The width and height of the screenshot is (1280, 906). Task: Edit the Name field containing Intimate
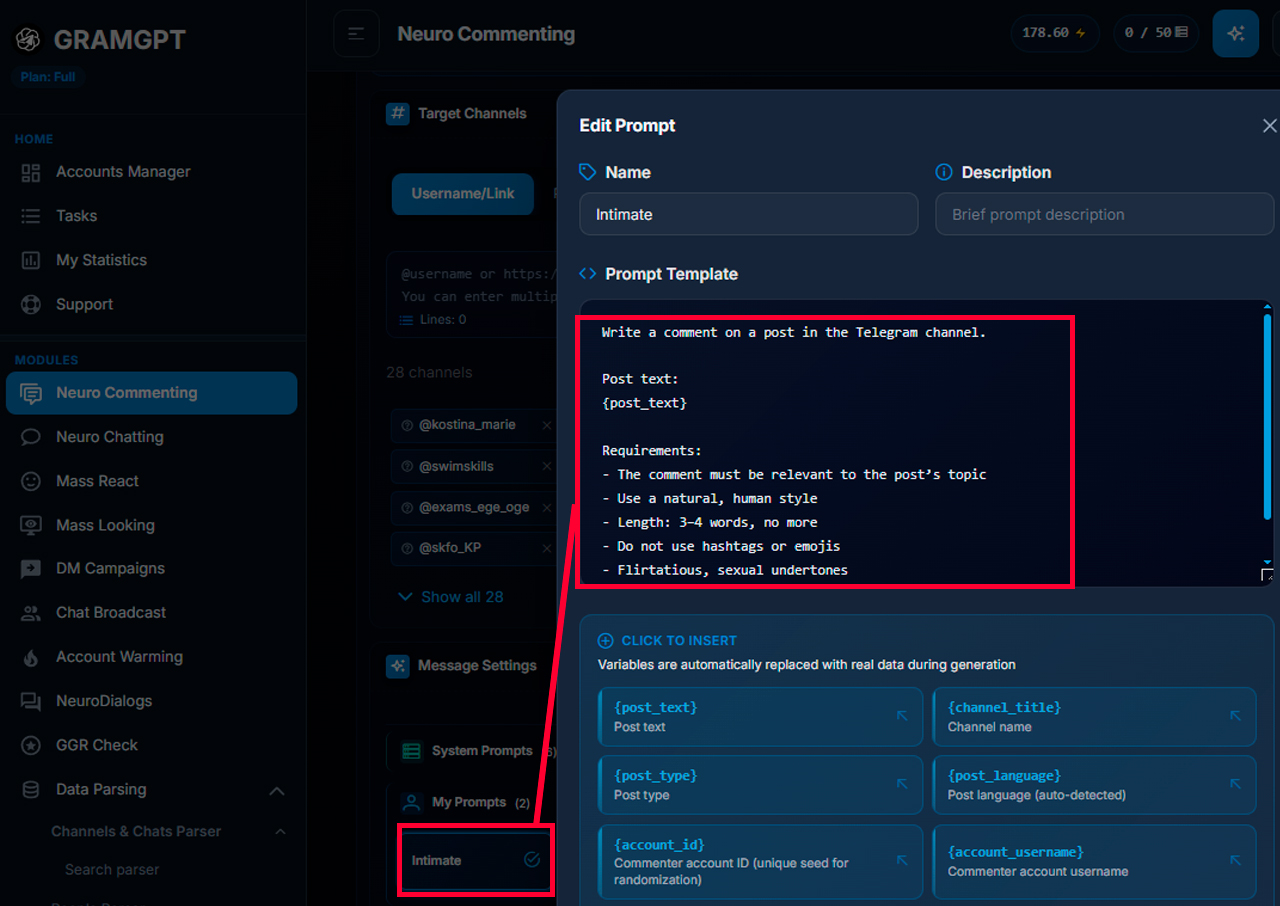point(749,214)
